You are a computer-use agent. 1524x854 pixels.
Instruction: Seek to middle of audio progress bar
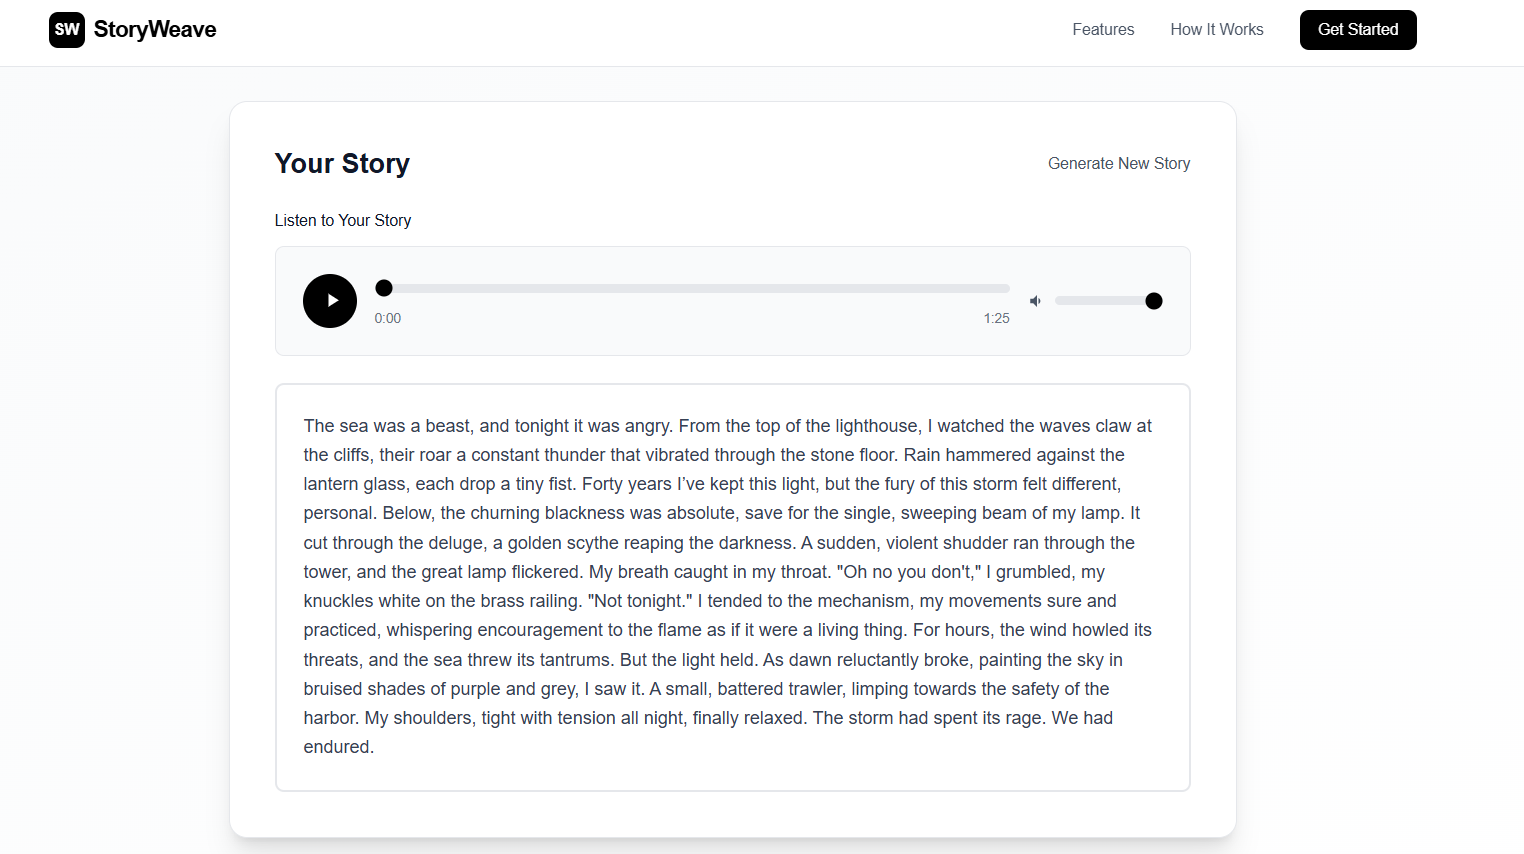point(692,288)
